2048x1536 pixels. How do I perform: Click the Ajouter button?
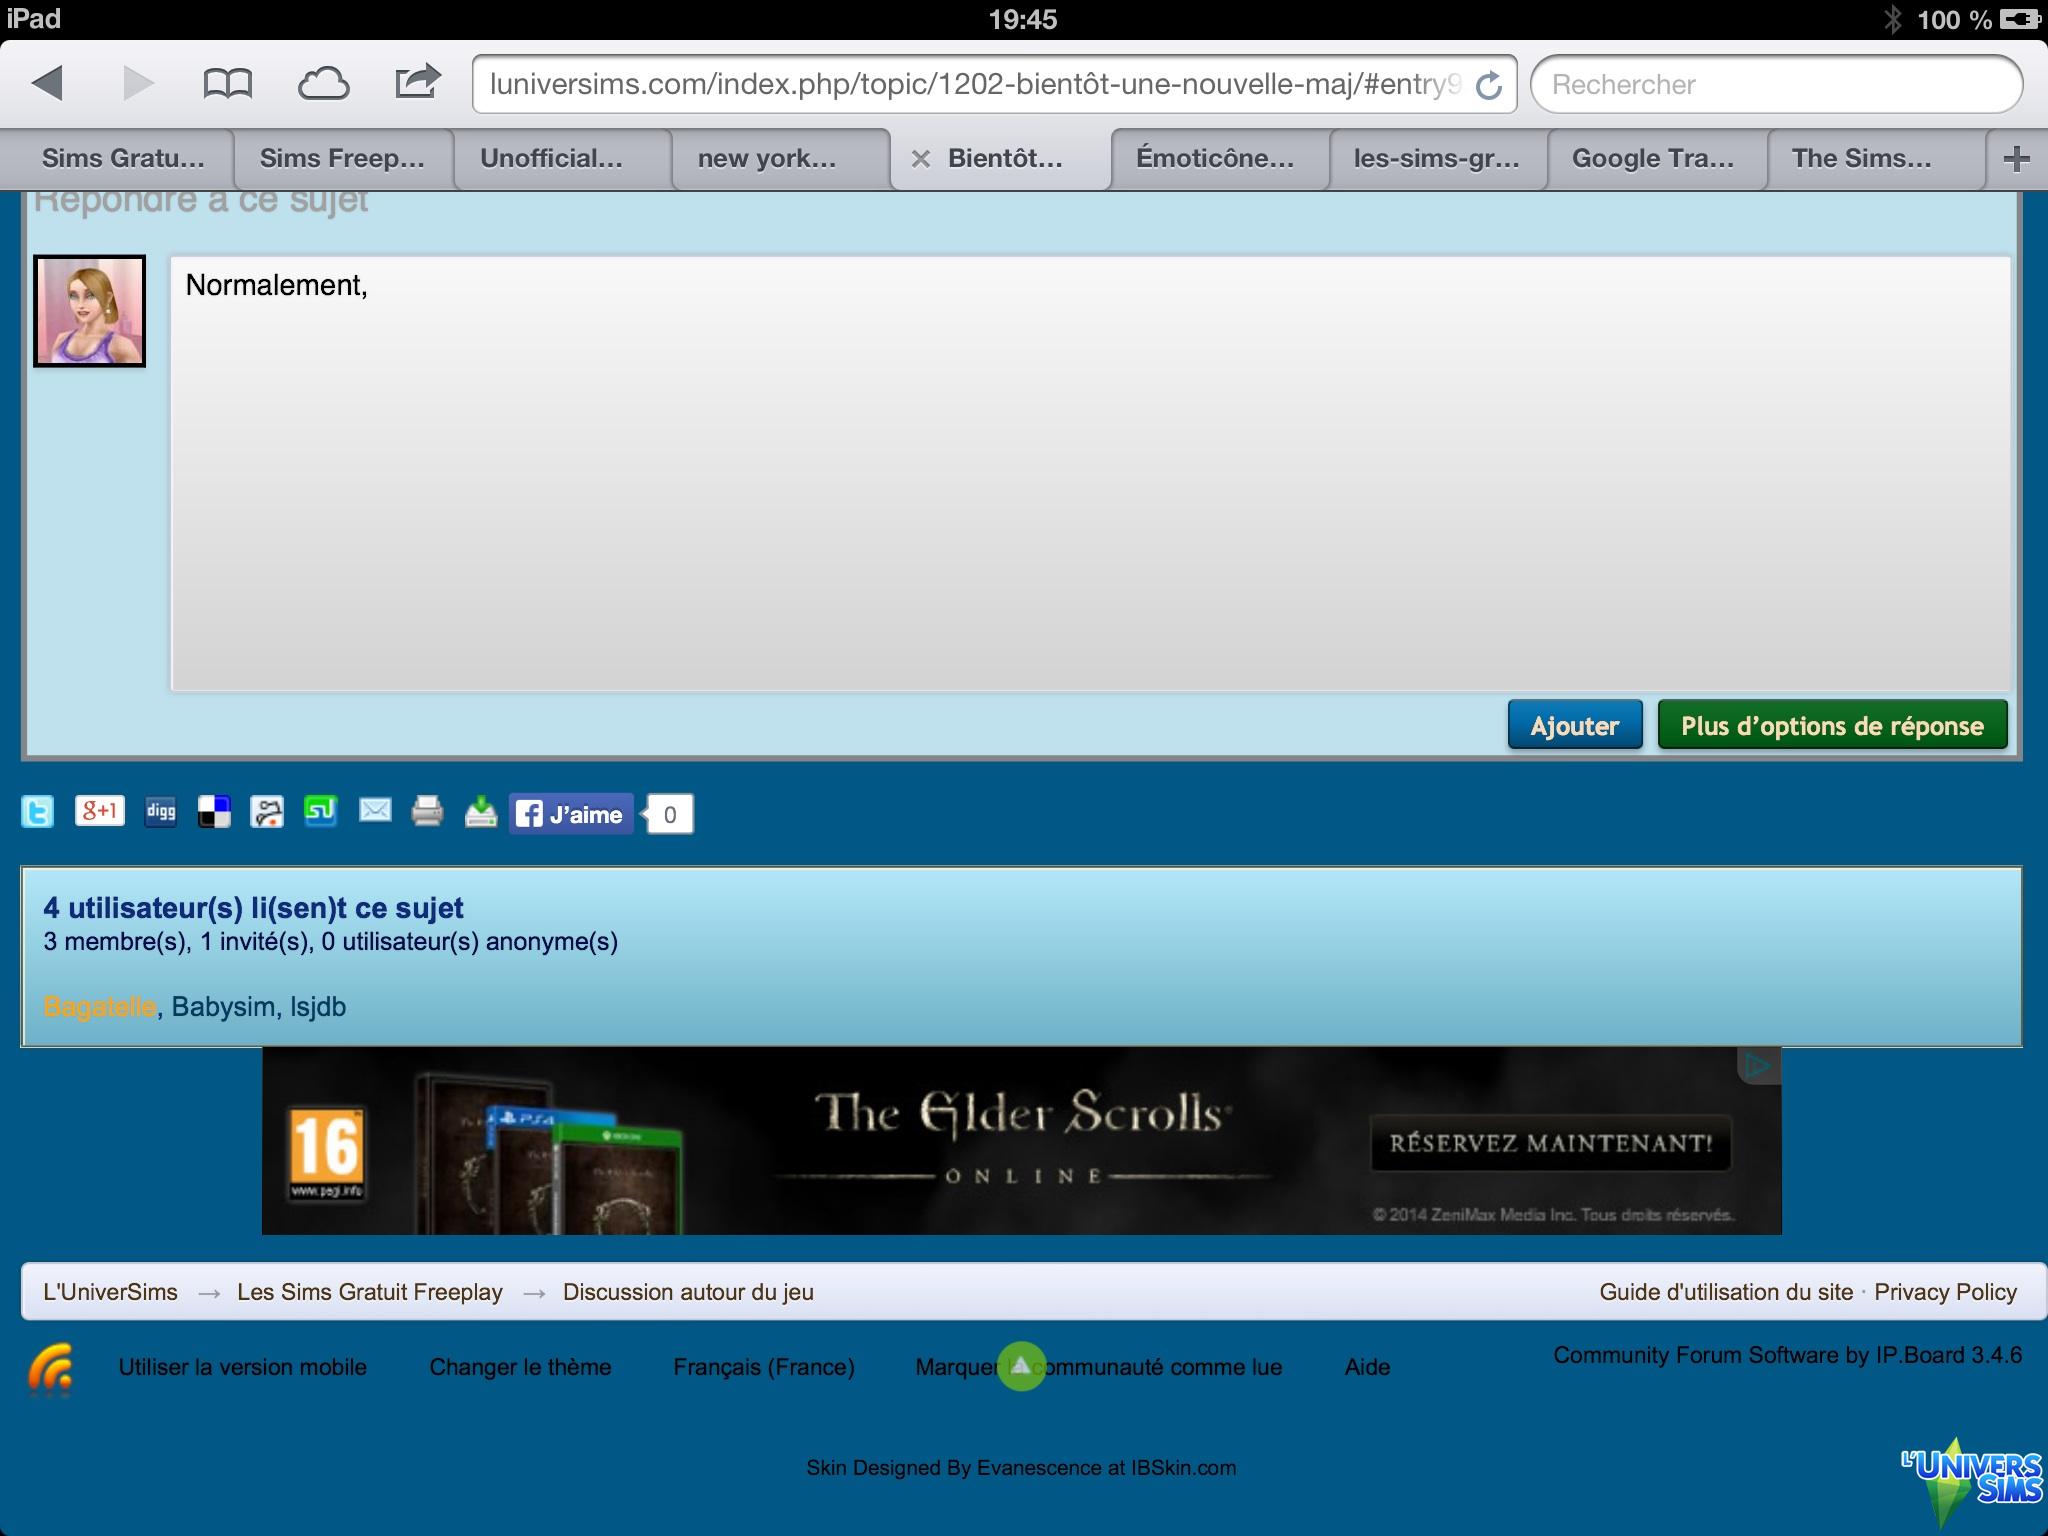(1575, 725)
